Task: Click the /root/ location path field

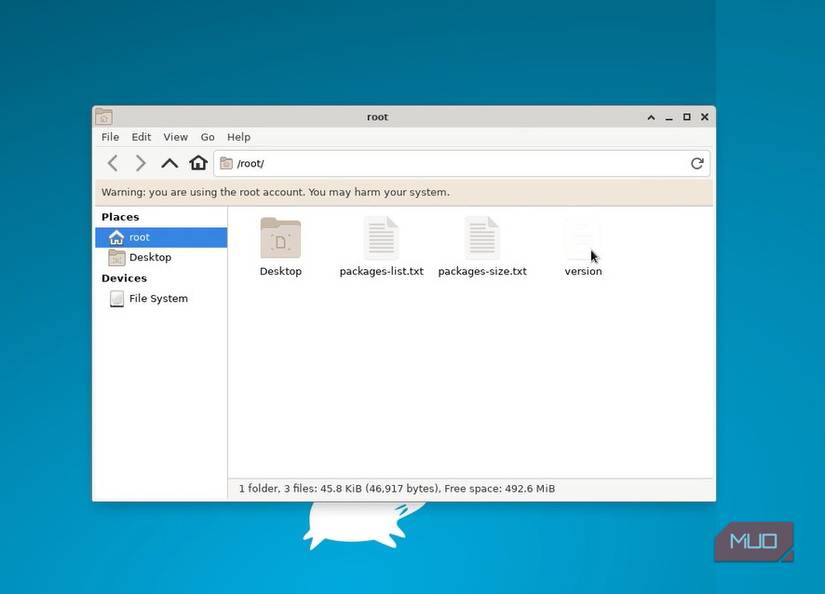Action: (461, 164)
